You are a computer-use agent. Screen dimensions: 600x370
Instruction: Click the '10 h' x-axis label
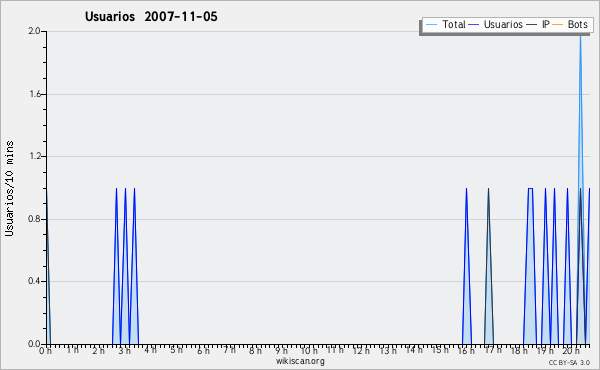(x=309, y=351)
